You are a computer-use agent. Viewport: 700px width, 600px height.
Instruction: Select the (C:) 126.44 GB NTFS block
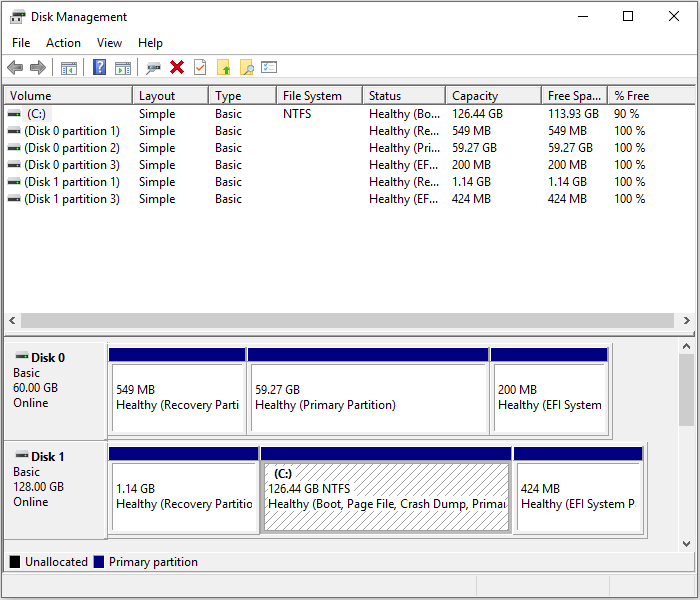[386, 490]
